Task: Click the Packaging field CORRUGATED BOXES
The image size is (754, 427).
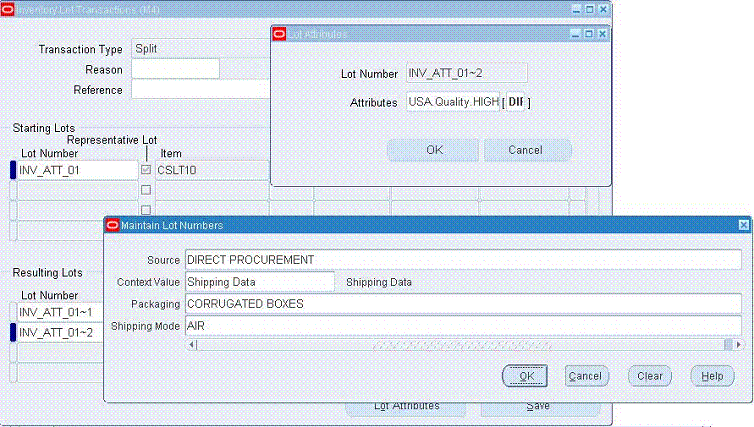Action: coord(463,304)
